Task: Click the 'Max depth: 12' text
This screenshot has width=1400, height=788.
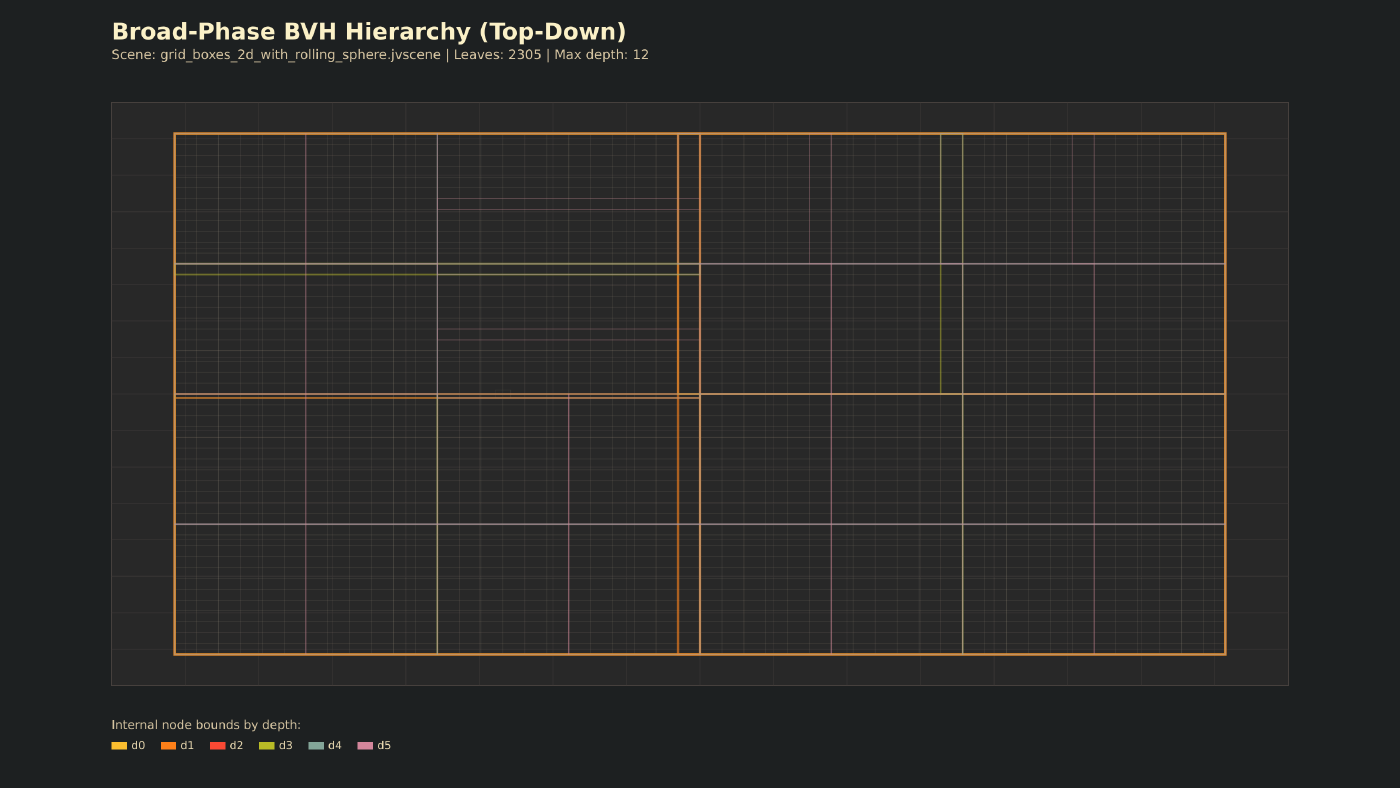Action: click(602, 55)
